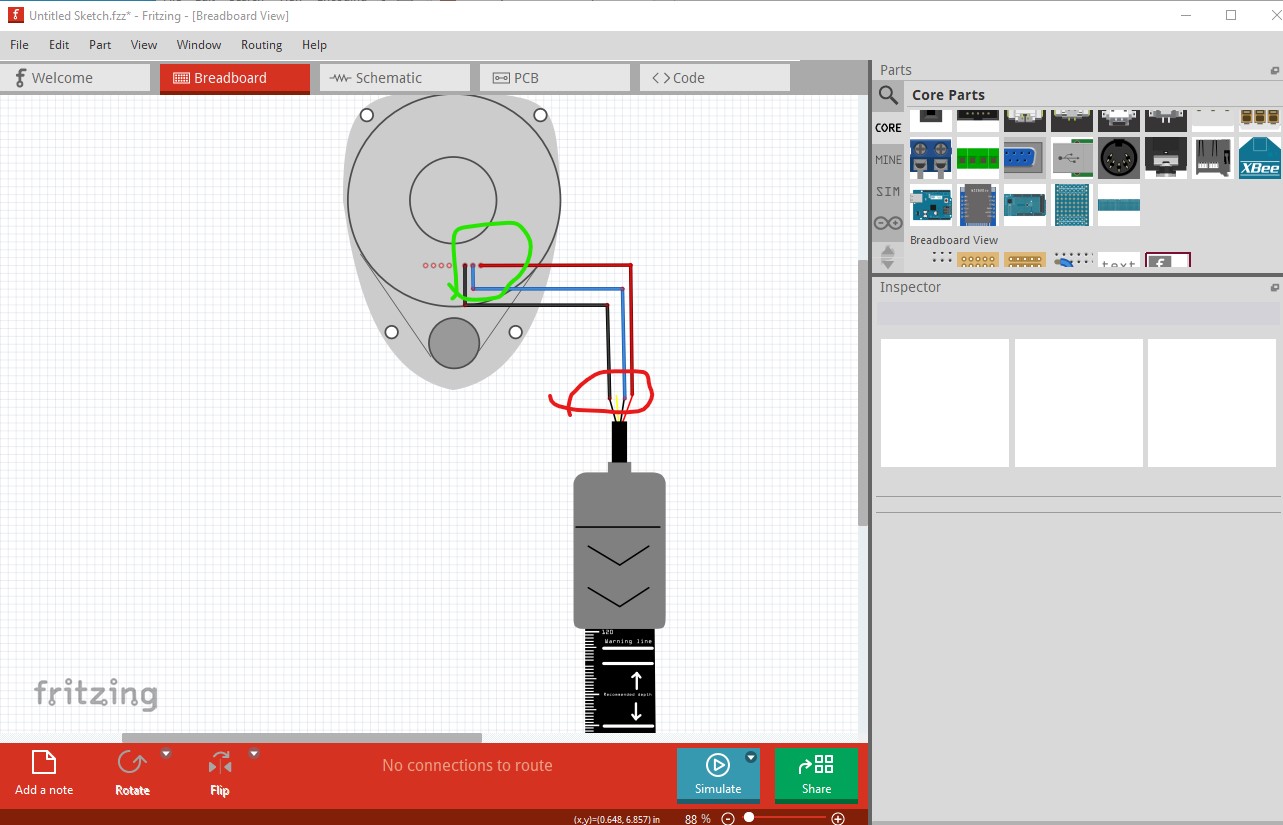Pick the gray microcontroller shield part
Image resolution: width=1283 pixels, height=825 pixels.
pos(978,205)
